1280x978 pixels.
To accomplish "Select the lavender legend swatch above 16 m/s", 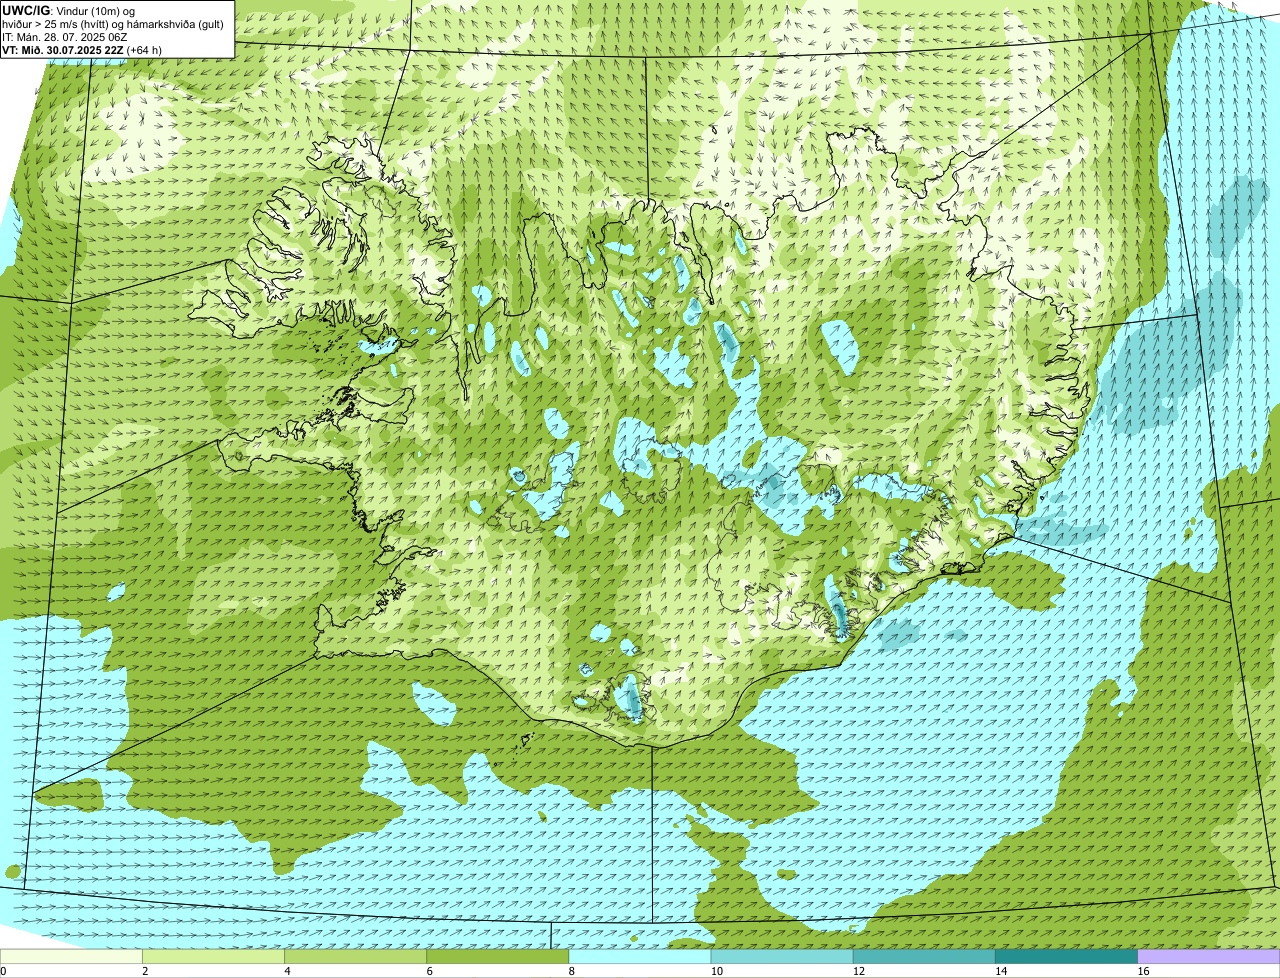I will click(x=1209, y=956).
